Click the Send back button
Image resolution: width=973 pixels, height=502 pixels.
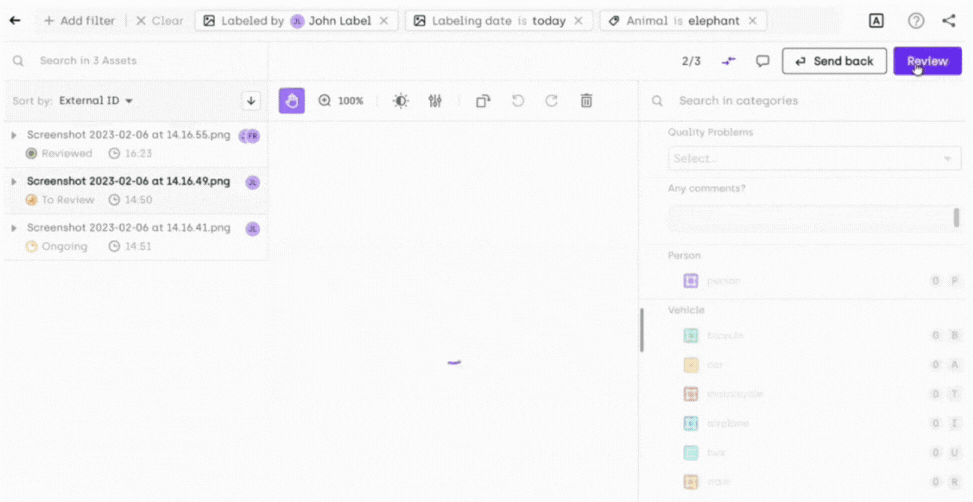tap(834, 61)
